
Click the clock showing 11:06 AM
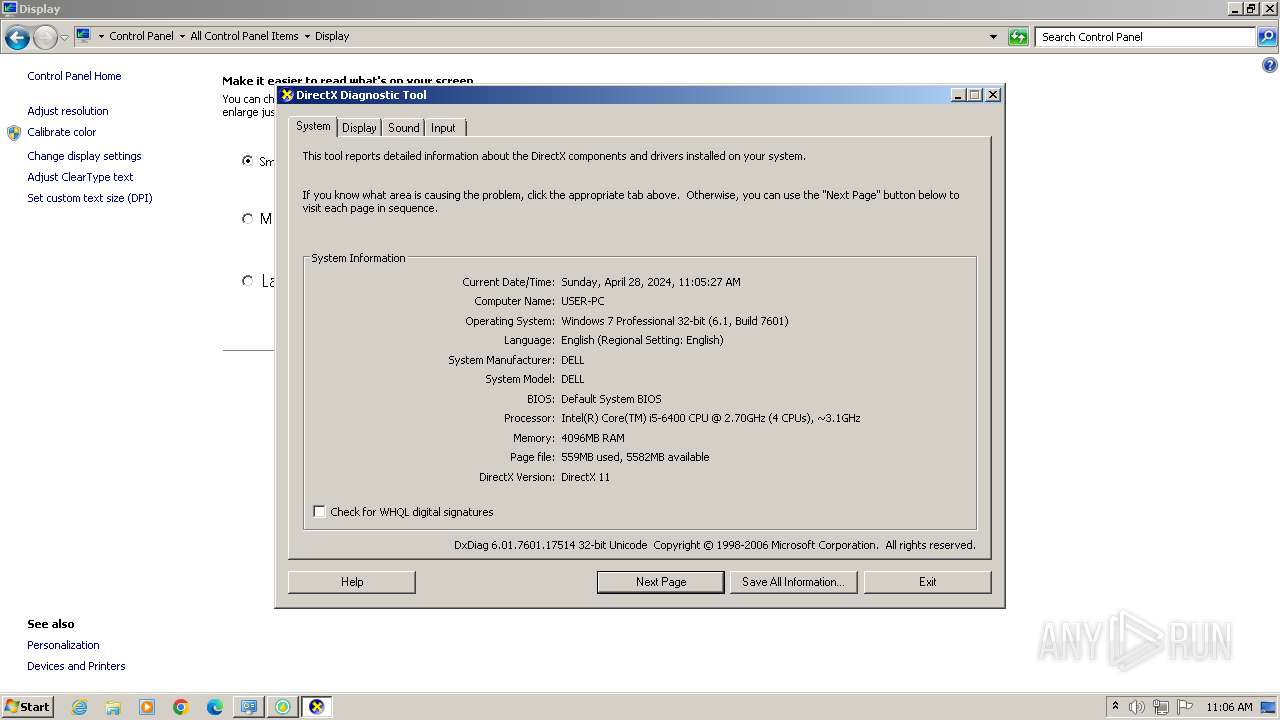pos(1229,707)
